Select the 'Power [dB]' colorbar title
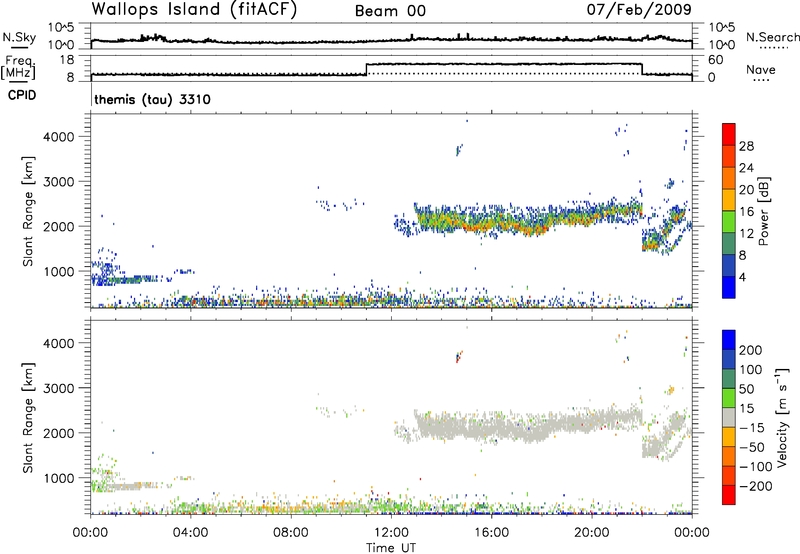This screenshot has width=800, height=554. 764,211
